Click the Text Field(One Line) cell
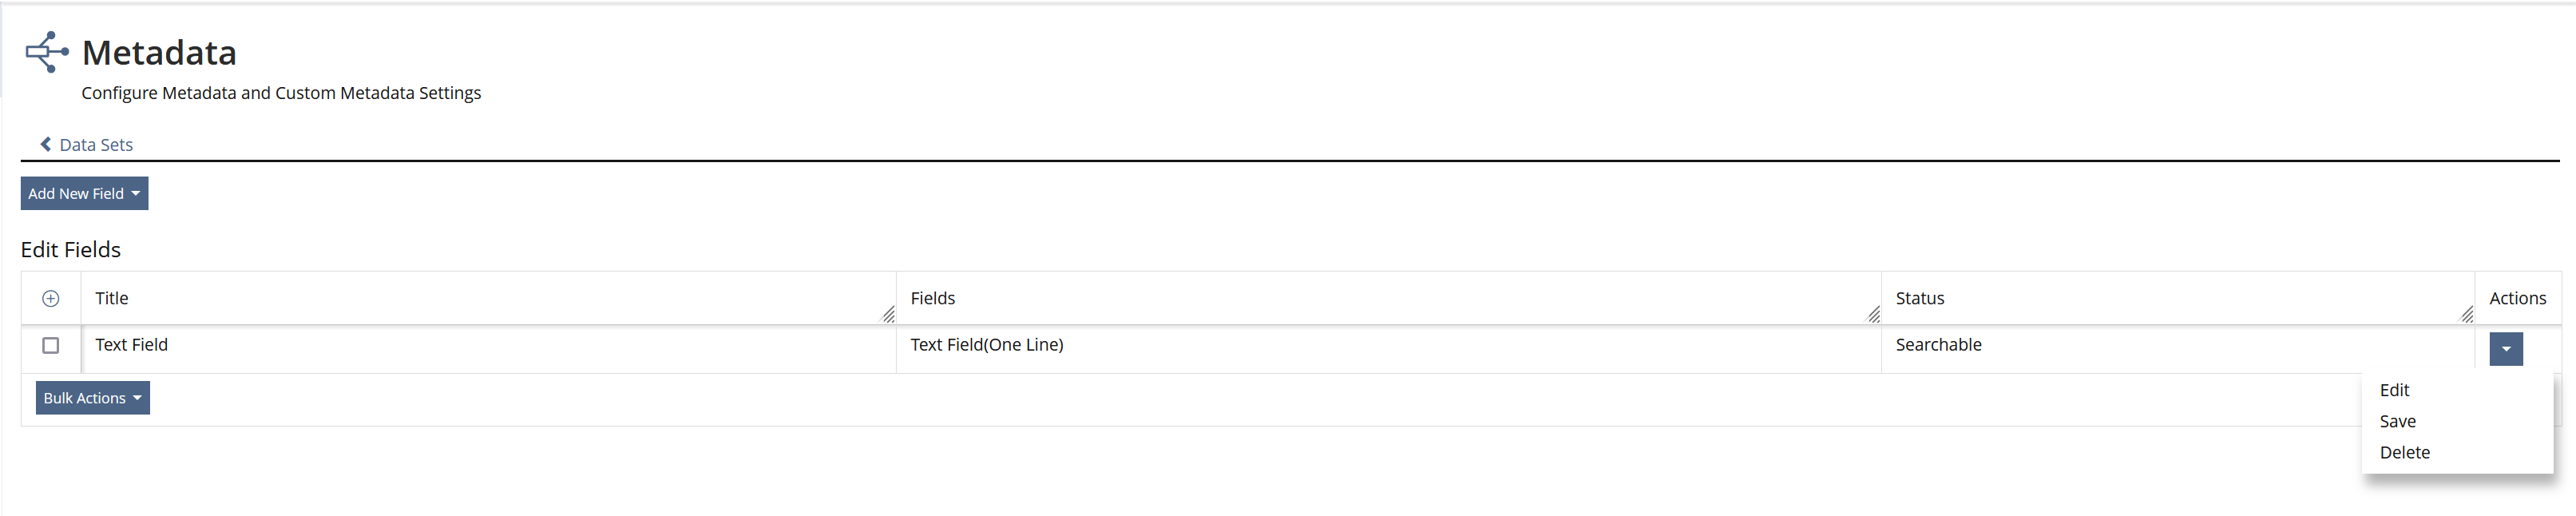The height and width of the screenshot is (516, 2576). [986, 345]
